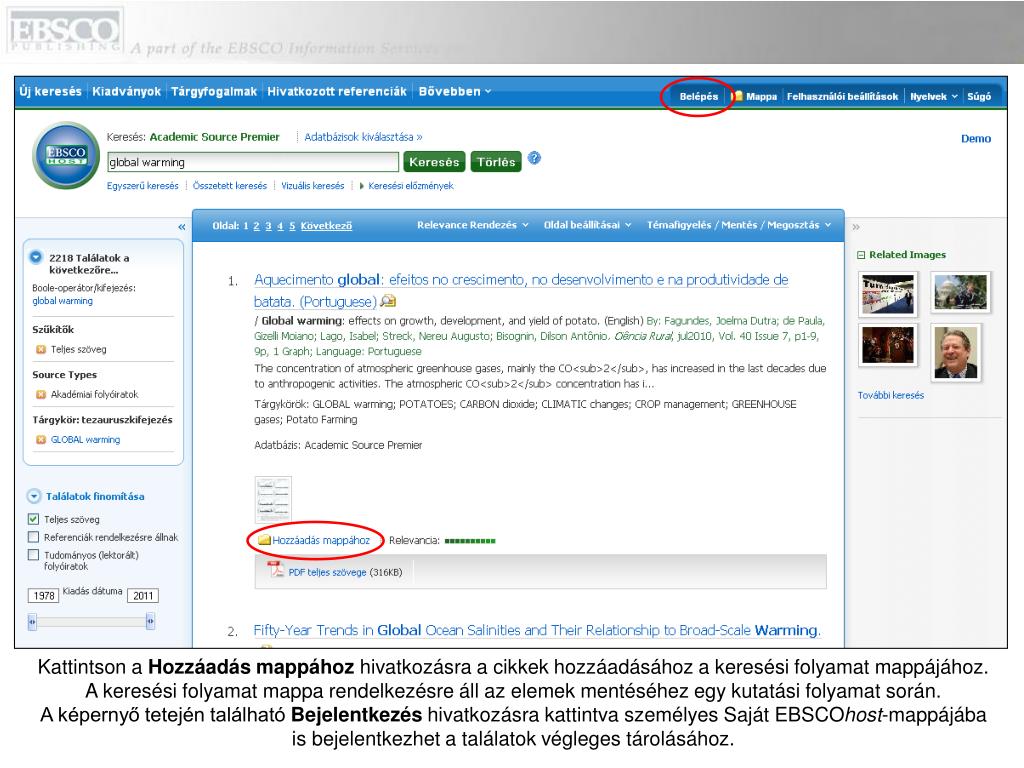
Task: Check Tudományos (lektorált) folyóiratok checkbox
Action: (33, 554)
